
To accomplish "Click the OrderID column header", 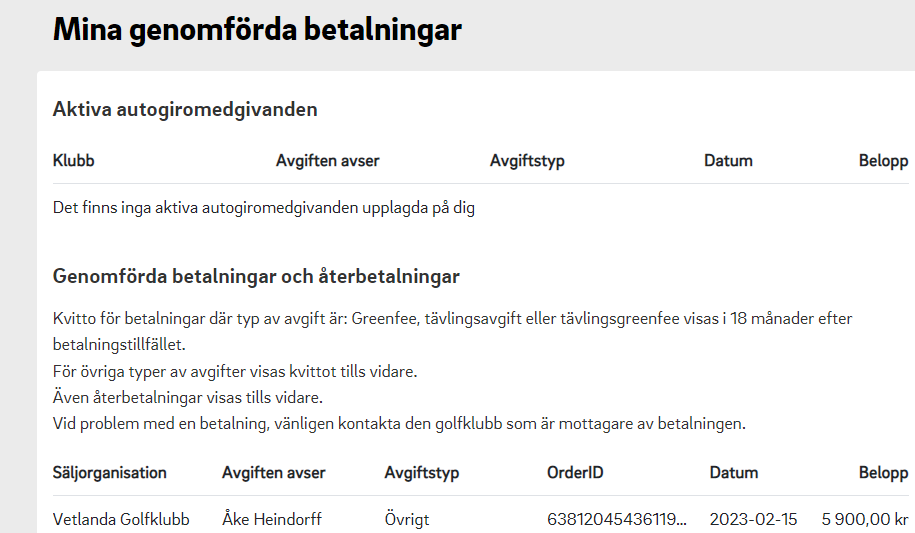I will (x=575, y=472).
